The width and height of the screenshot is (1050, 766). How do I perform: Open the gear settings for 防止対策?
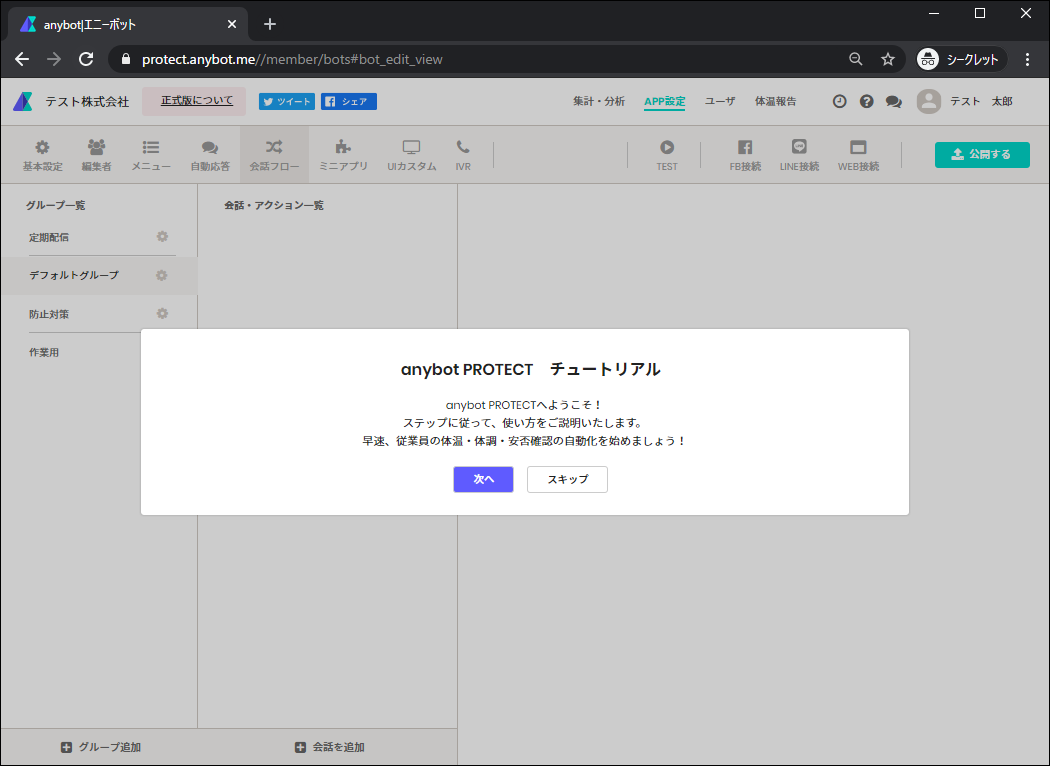pyautogui.click(x=161, y=311)
